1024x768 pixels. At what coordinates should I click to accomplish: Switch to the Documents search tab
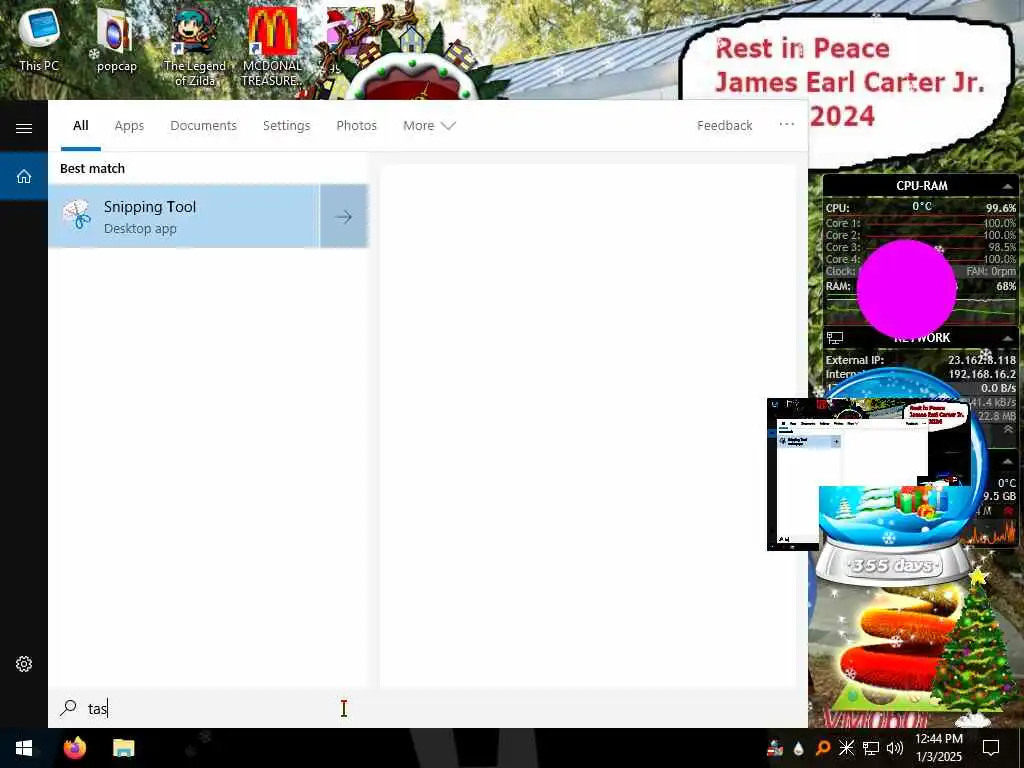[203, 125]
